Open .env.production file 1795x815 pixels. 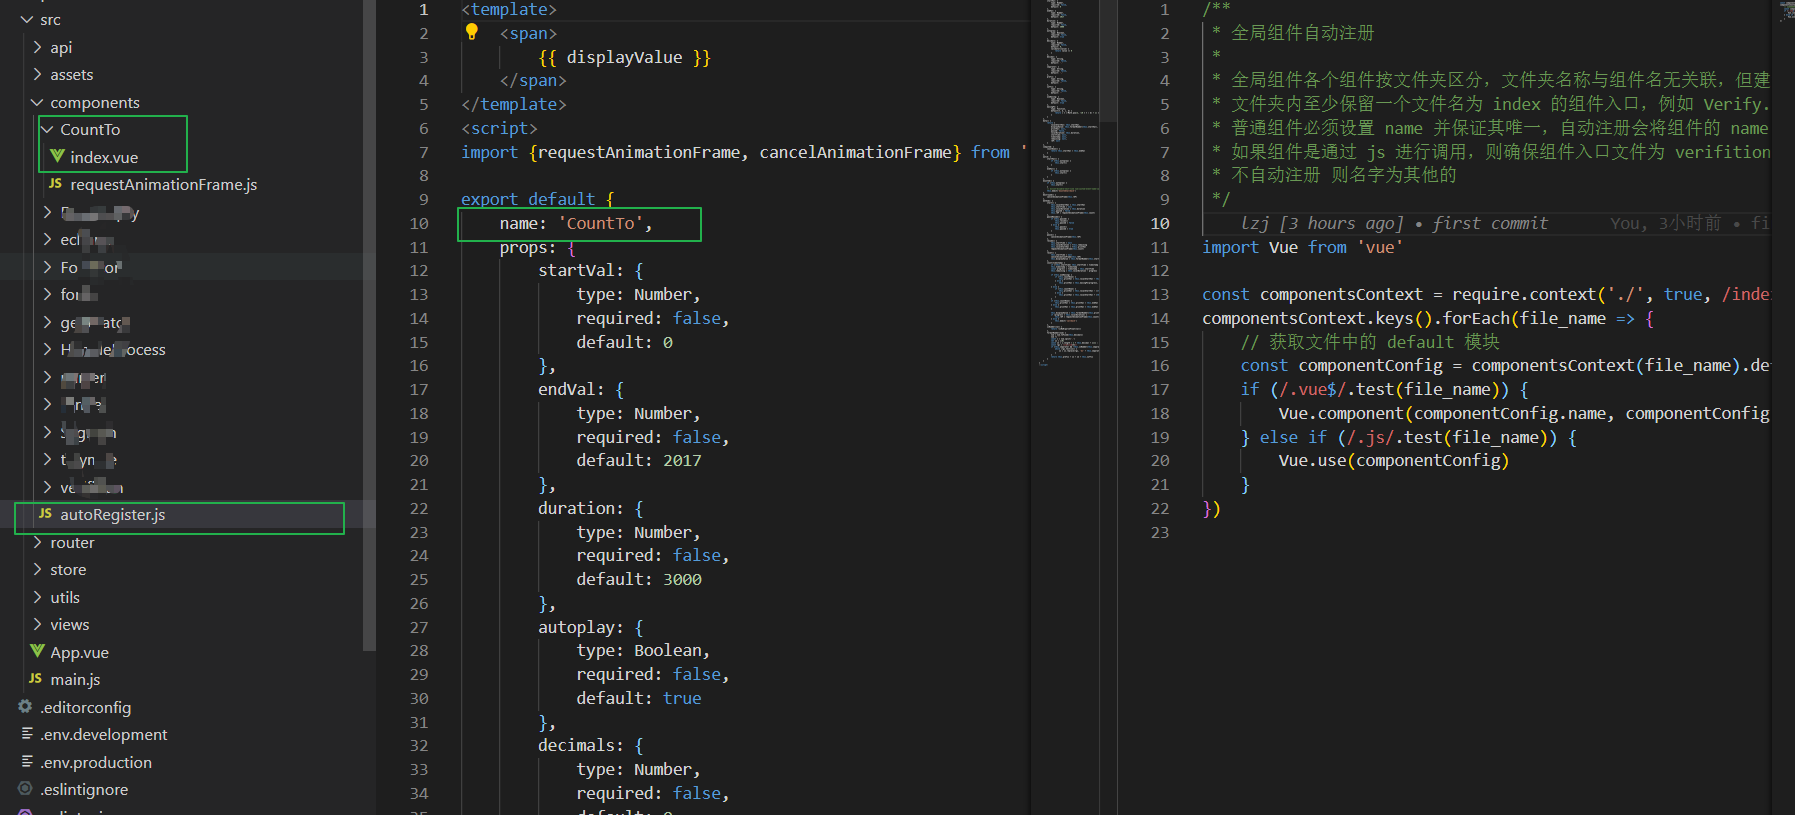(96, 763)
